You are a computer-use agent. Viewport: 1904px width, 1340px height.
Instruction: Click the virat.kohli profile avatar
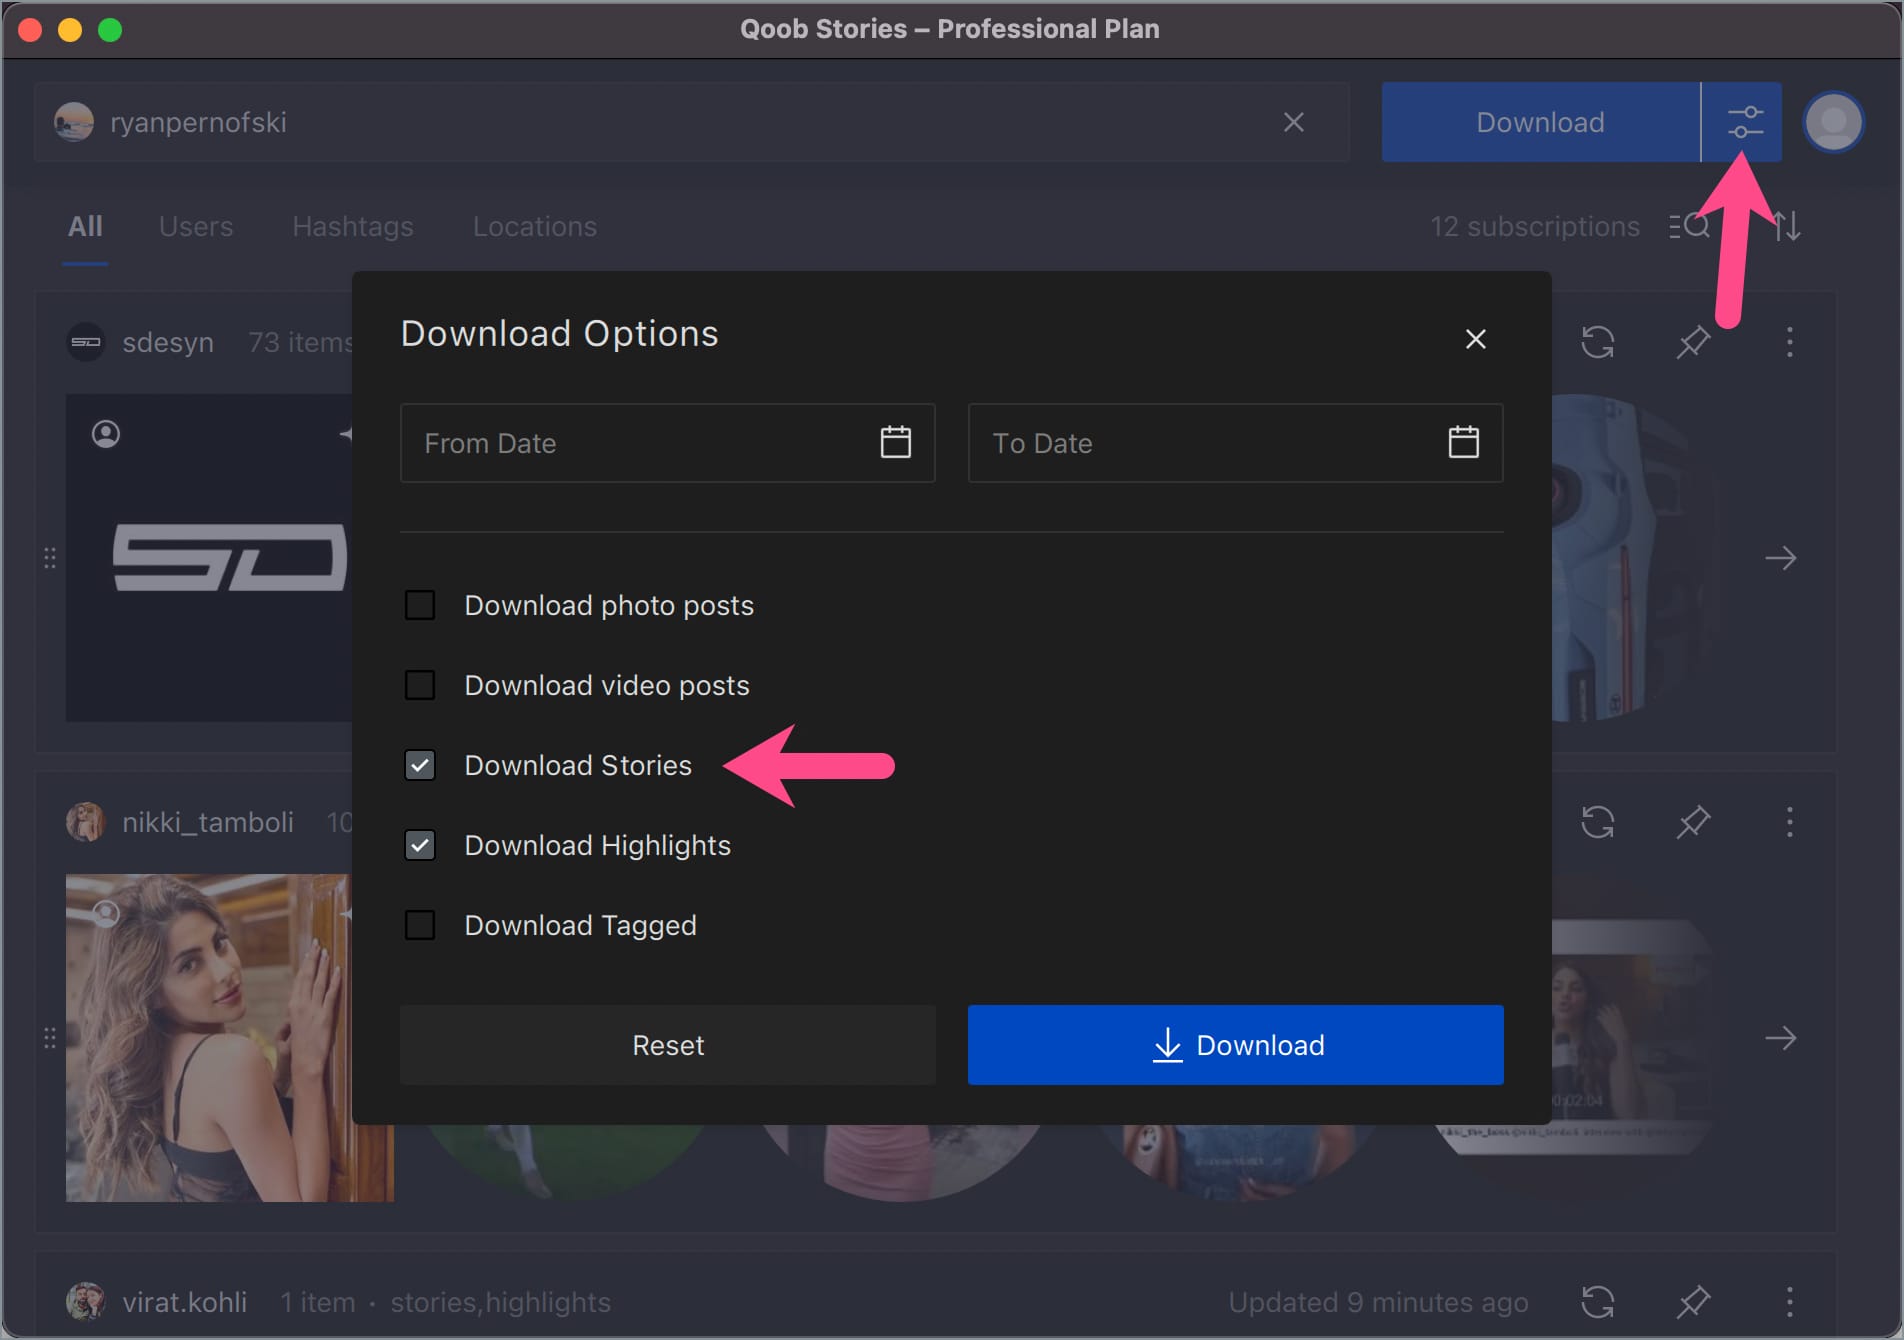pyautogui.click(x=86, y=1302)
